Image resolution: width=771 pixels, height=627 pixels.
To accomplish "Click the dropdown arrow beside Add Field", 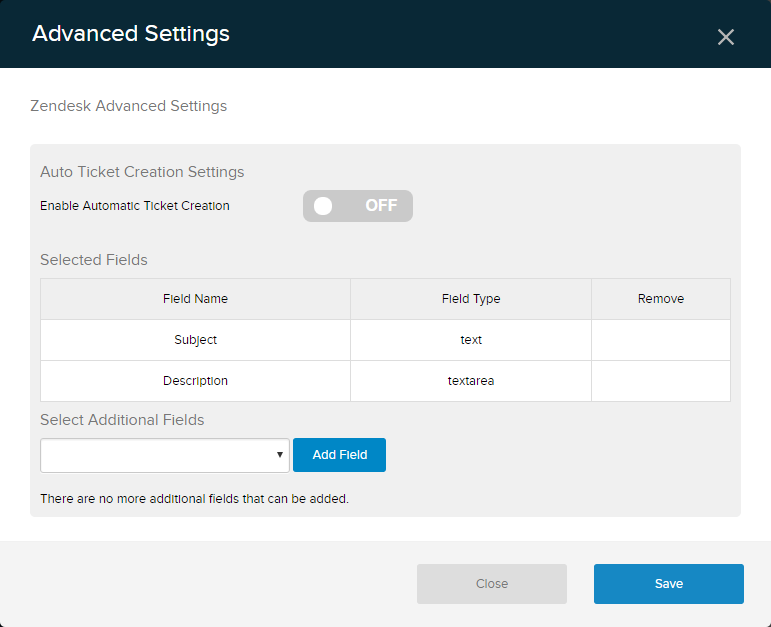I will tap(280, 455).
